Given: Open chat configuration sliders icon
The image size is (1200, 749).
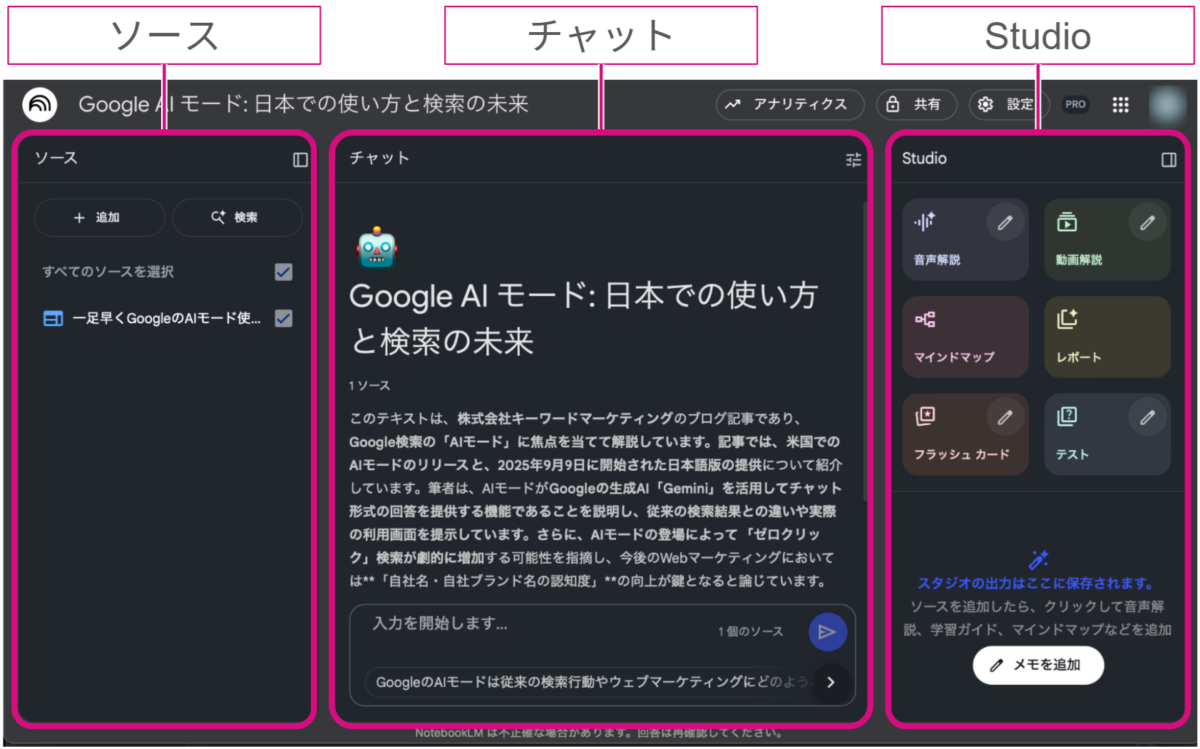Looking at the screenshot, I should tap(853, 159).
